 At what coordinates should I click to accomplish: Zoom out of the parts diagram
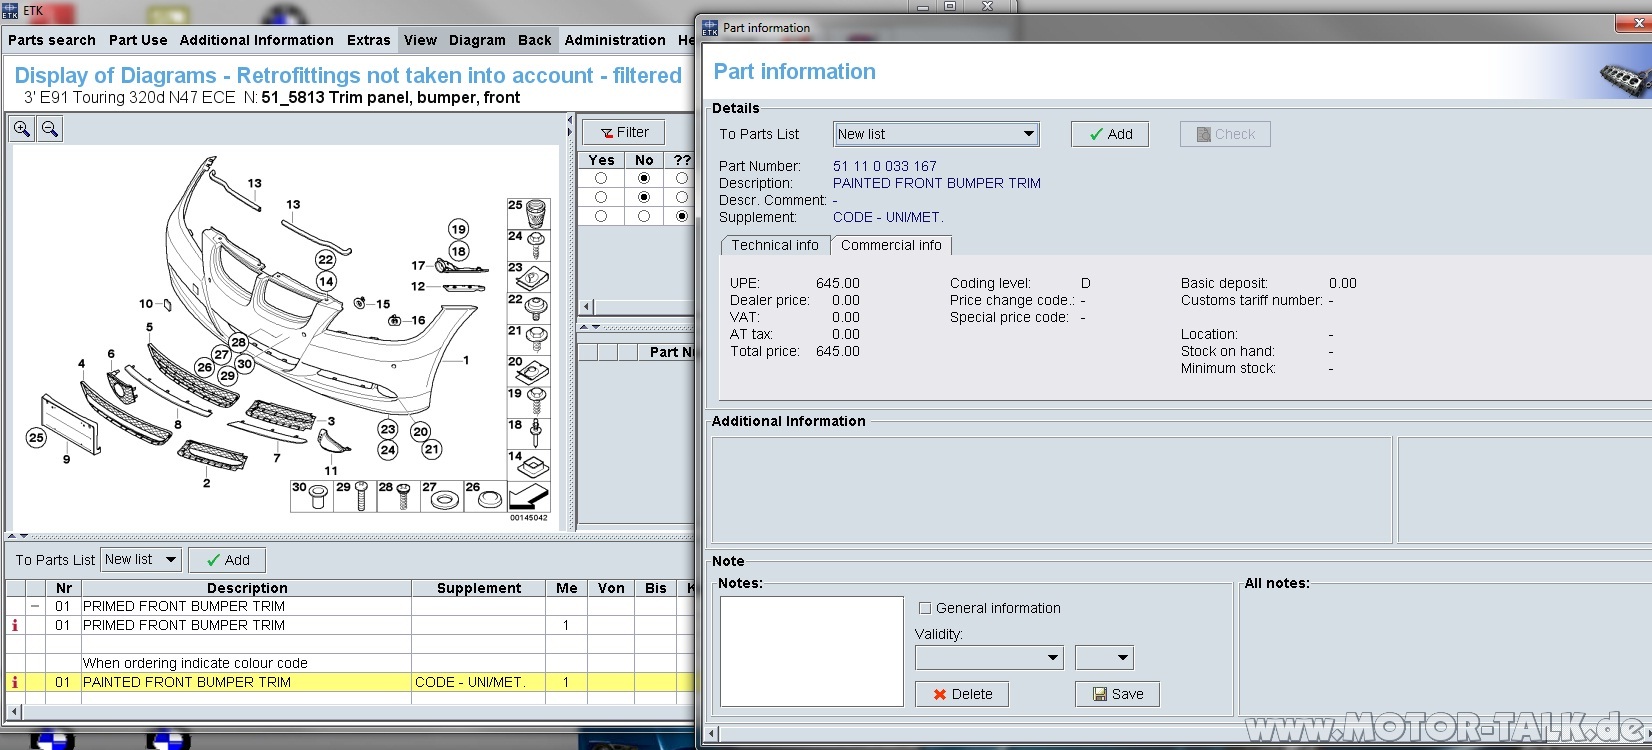tap(50, 129)
